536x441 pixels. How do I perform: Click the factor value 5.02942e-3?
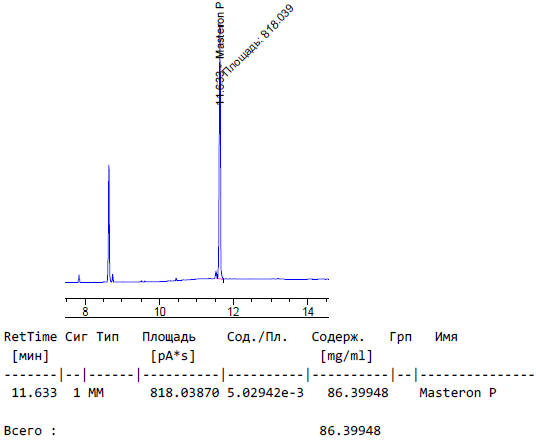click(265, 393)
